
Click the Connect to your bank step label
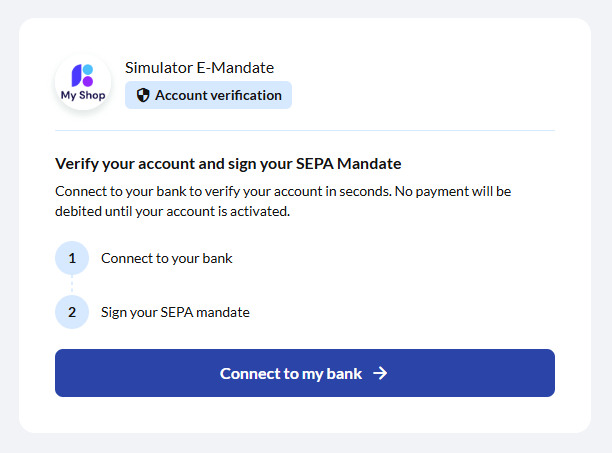(167, 258)
